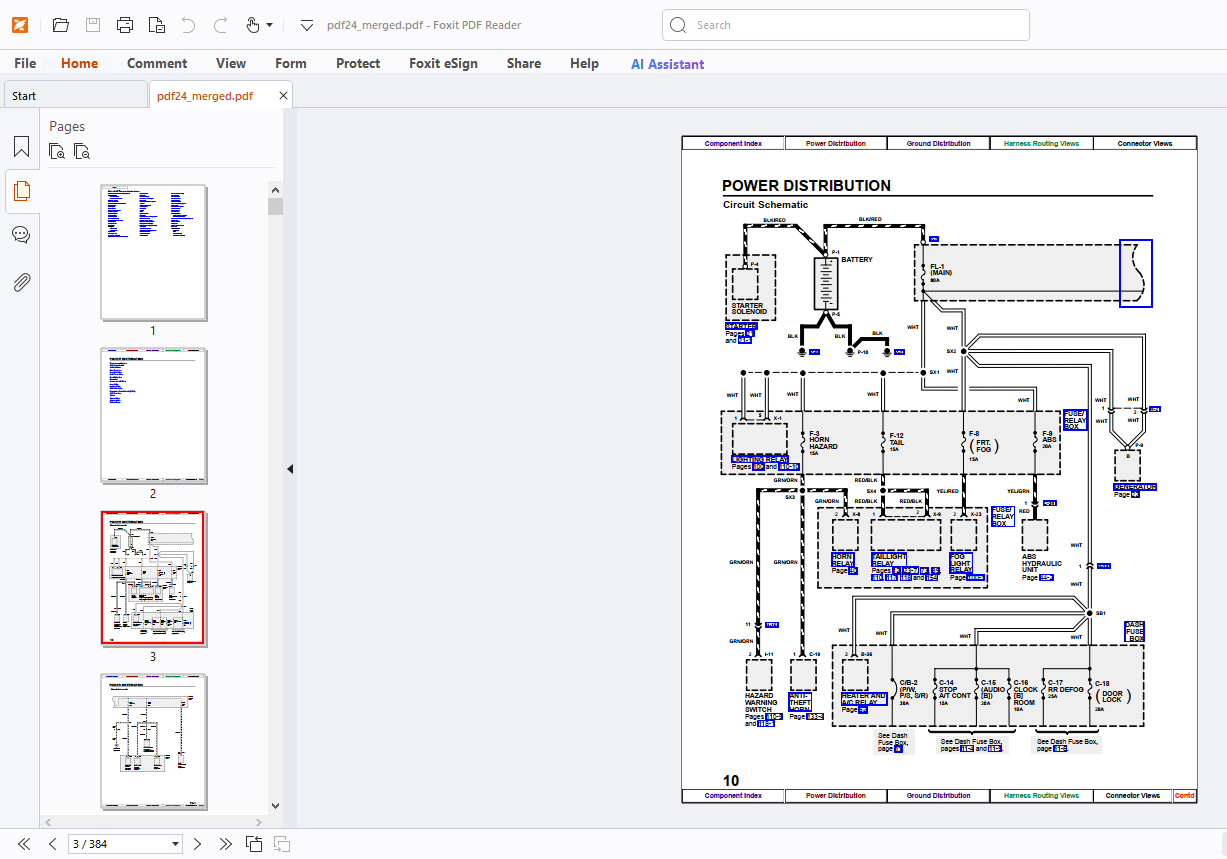Image resolution: width=1227 pixels, height=859 pixels.
Task: Click the Open file folder icon
Action: click(60, 25)
